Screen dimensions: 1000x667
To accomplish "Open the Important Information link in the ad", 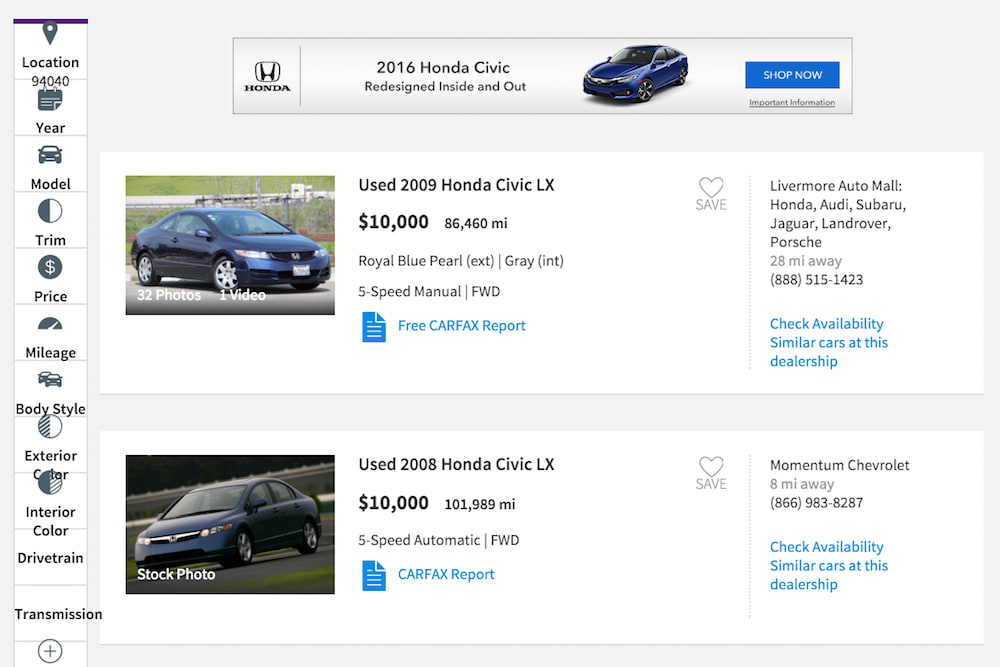I will (792, 103).
